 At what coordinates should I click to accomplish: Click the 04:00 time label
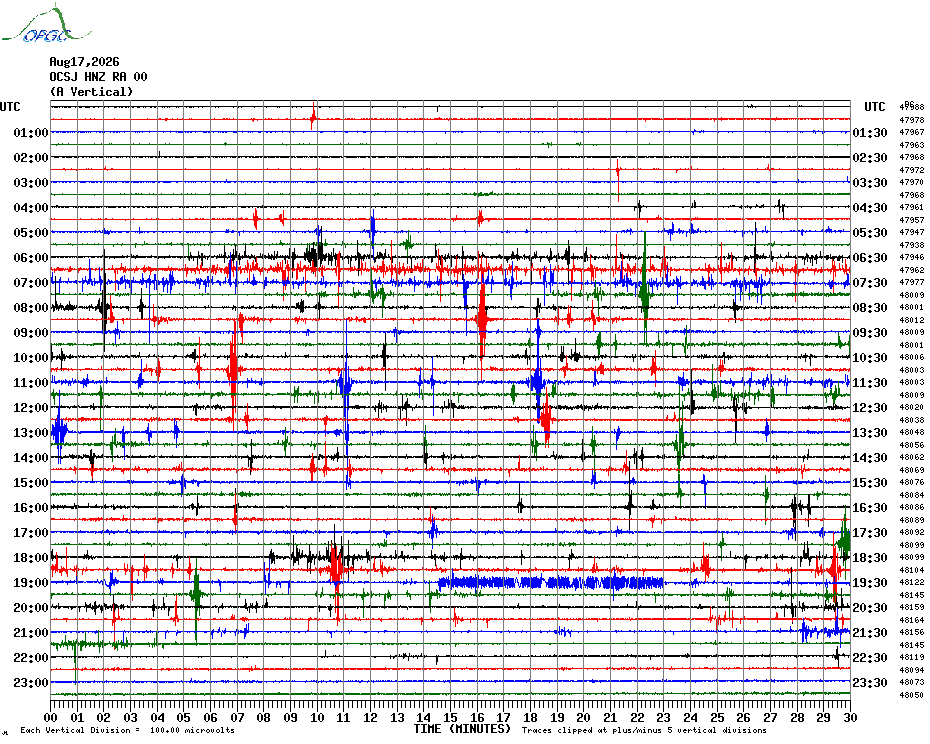point(31,208)
